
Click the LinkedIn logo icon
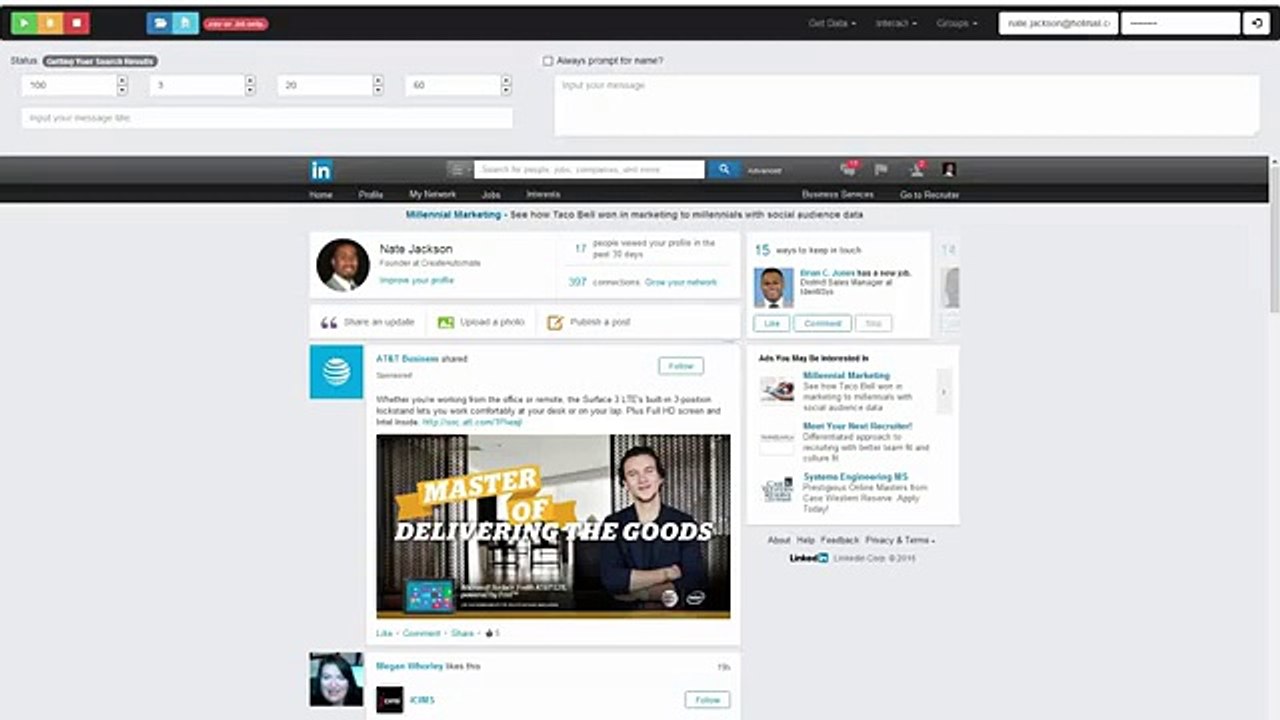321,170
